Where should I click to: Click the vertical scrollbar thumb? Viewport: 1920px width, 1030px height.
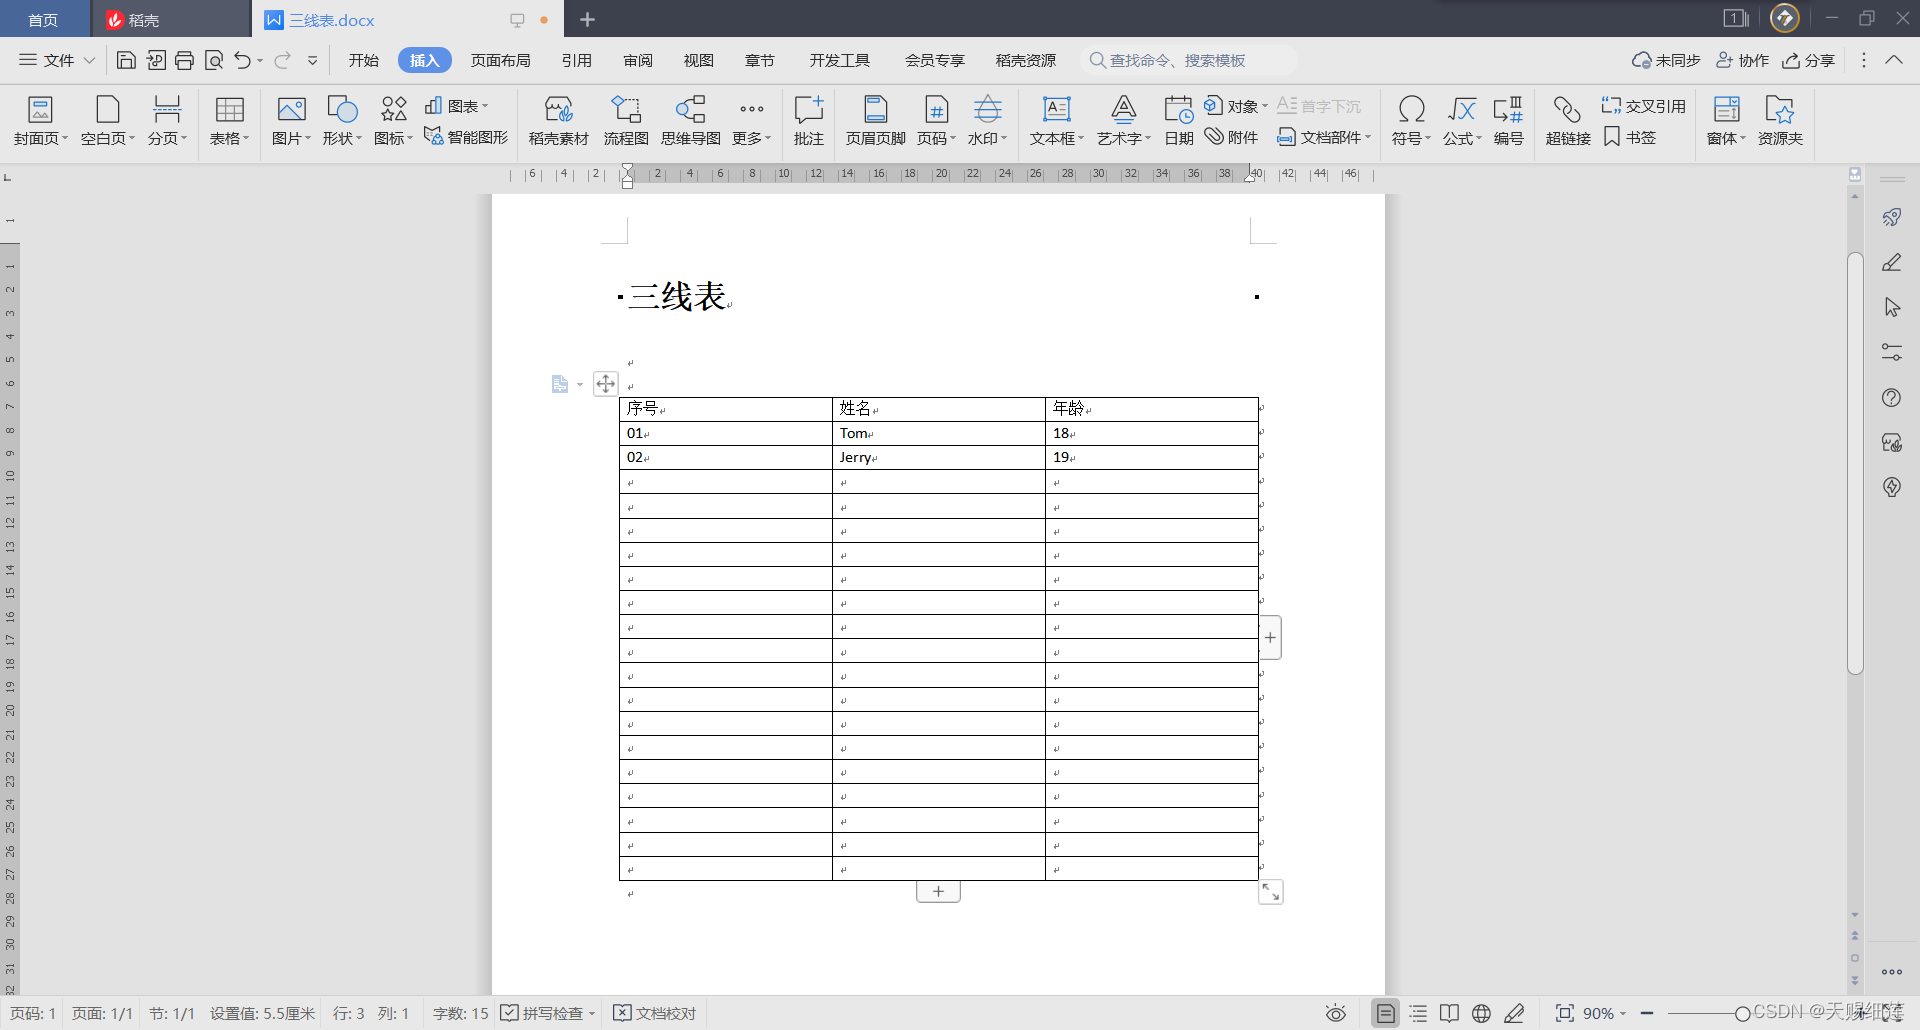pyautogui.click(x=1855, y=463)
